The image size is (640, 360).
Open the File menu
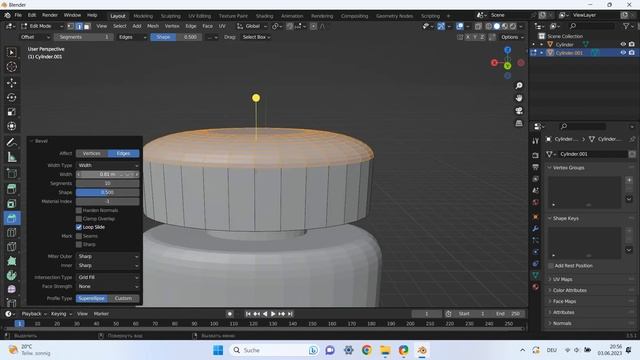(18, 15)
